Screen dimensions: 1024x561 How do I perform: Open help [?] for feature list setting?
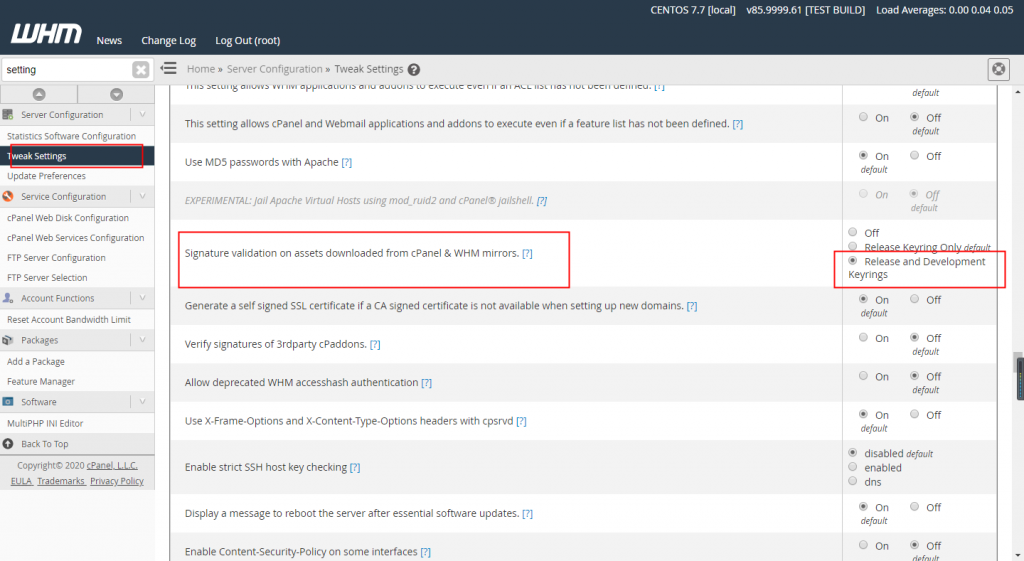737,124
